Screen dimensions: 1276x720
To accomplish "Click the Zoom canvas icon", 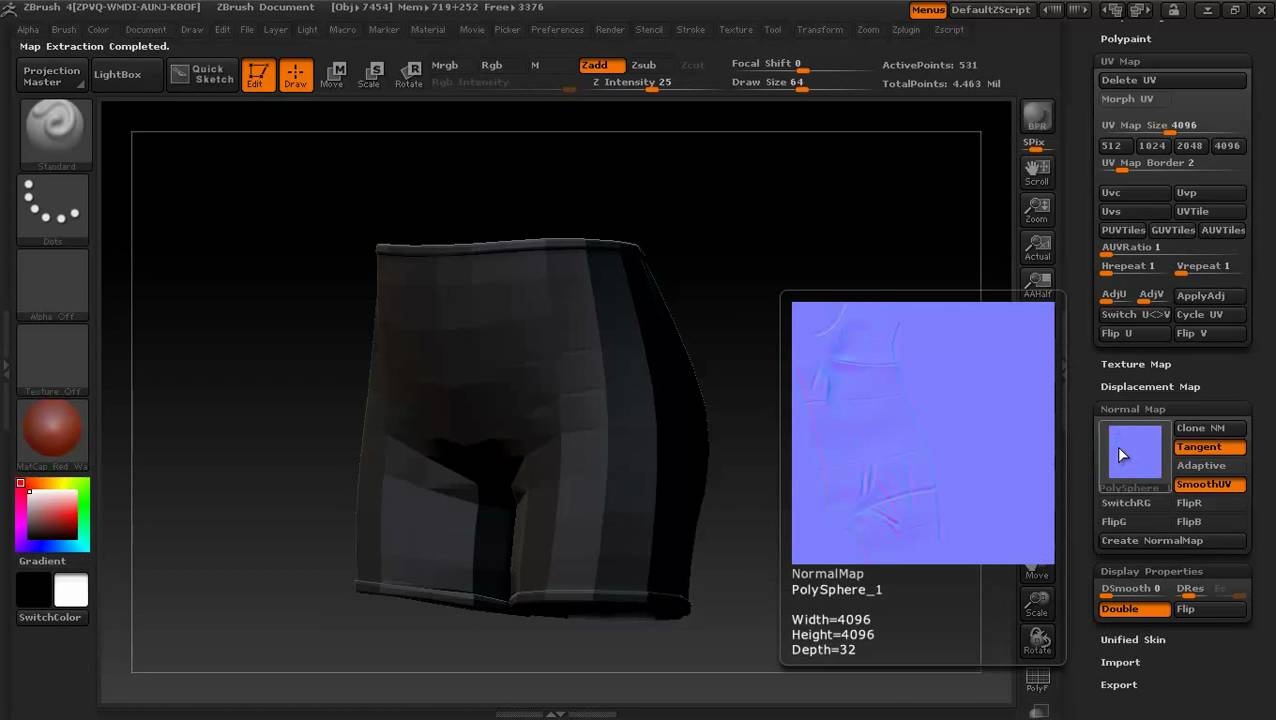I will (1037, 209).
